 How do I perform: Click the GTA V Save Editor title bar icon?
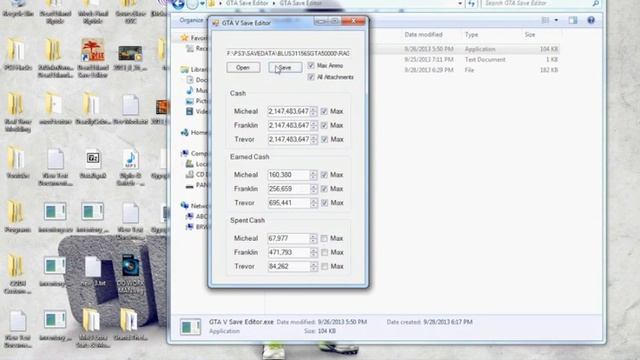pyautogui.click(x=216, y=23)
